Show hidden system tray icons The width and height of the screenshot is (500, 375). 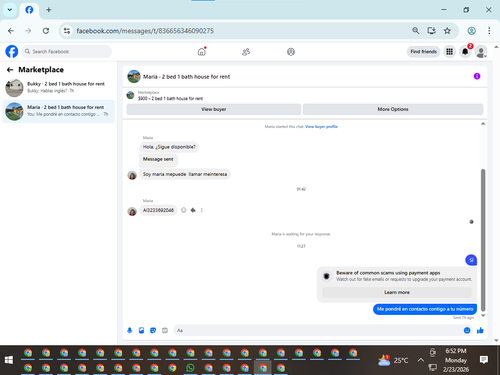coord(421,360)
